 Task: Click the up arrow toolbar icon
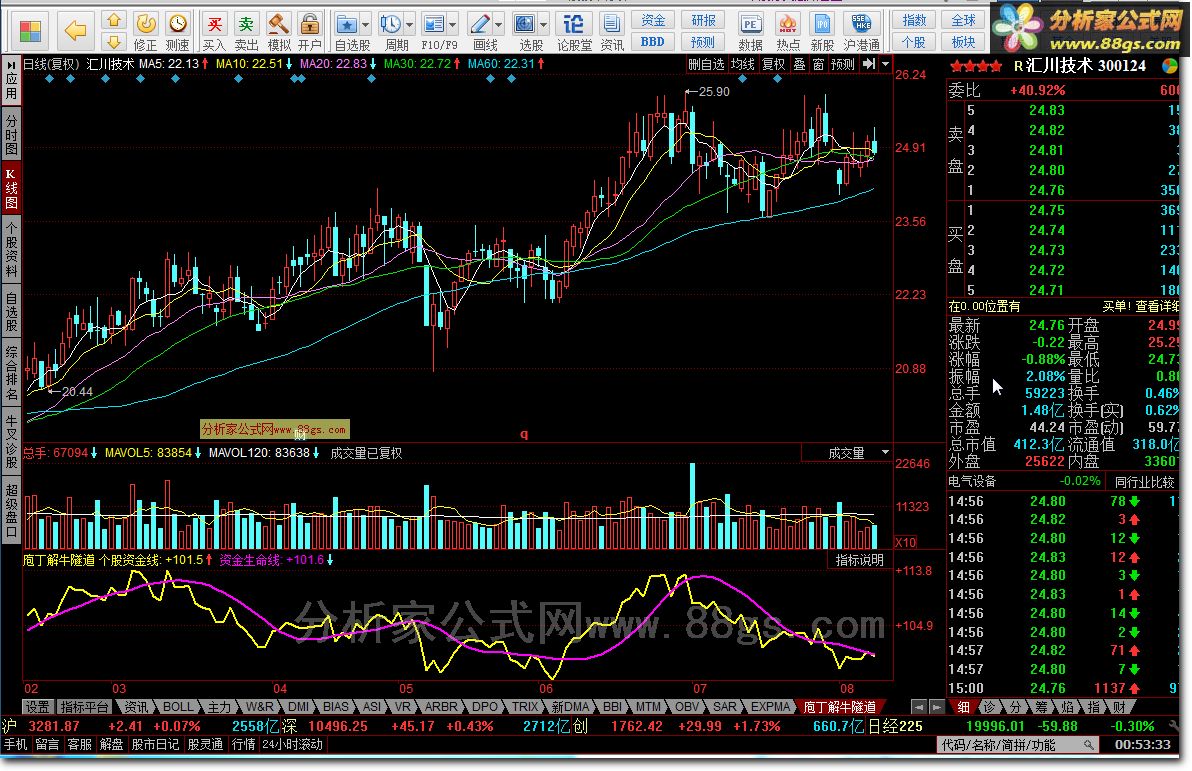pos(114,21)
